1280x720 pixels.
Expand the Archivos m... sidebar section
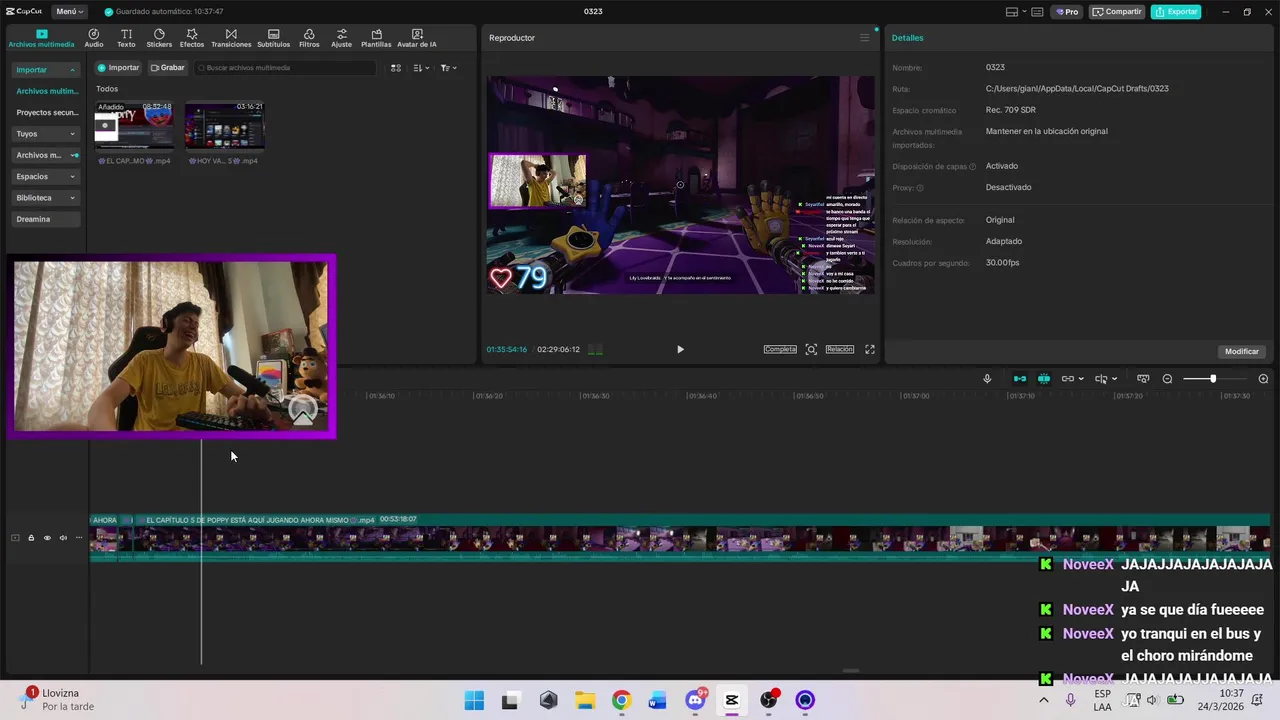click(x=46, y=155)
